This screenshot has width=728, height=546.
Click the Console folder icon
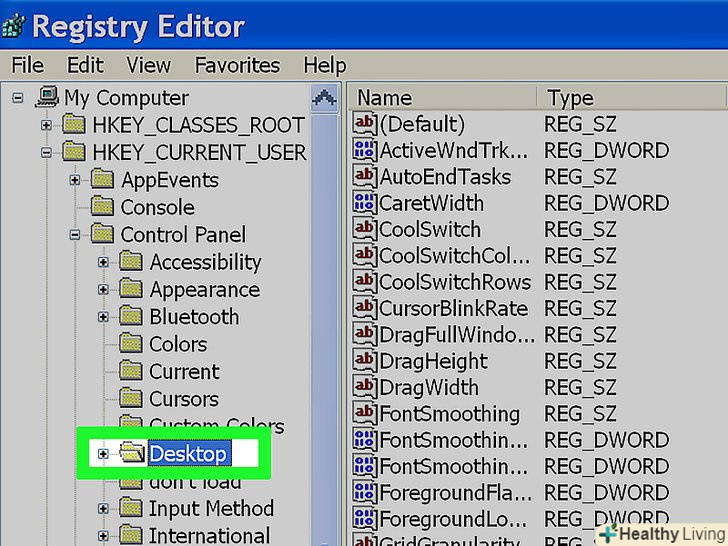[102, 206]
